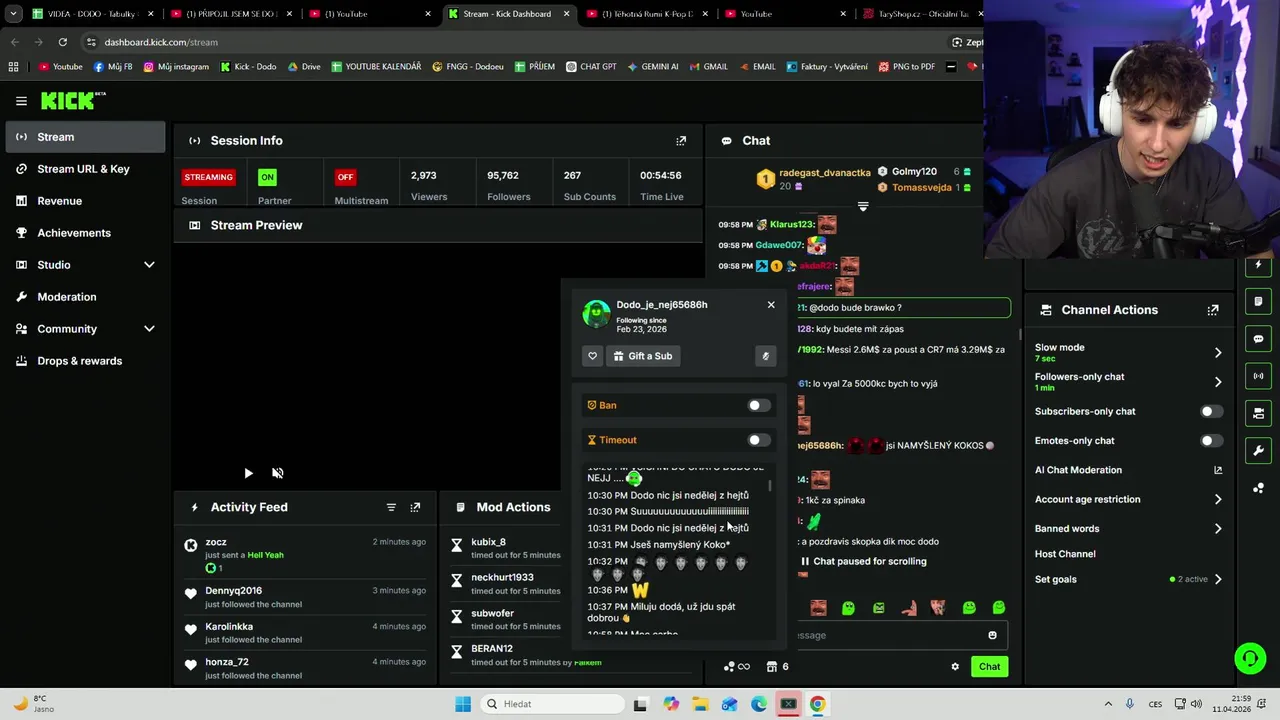Viewport: 1280px width, 720px height.
Task: Click the taskbar Hledat search box
Action: click(x=550, y=704)
